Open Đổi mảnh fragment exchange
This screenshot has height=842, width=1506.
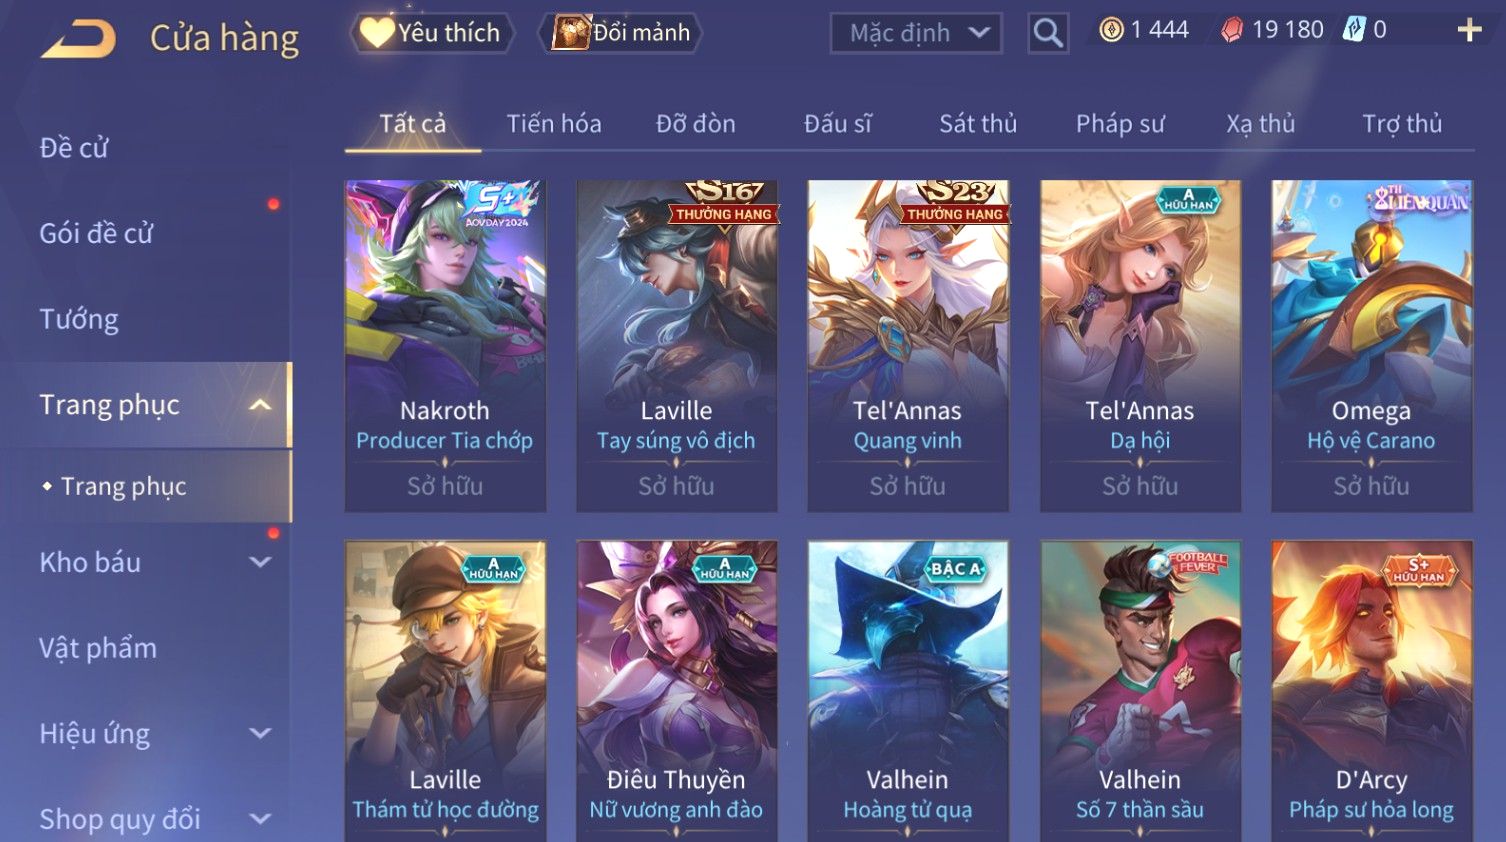[621, 33]
